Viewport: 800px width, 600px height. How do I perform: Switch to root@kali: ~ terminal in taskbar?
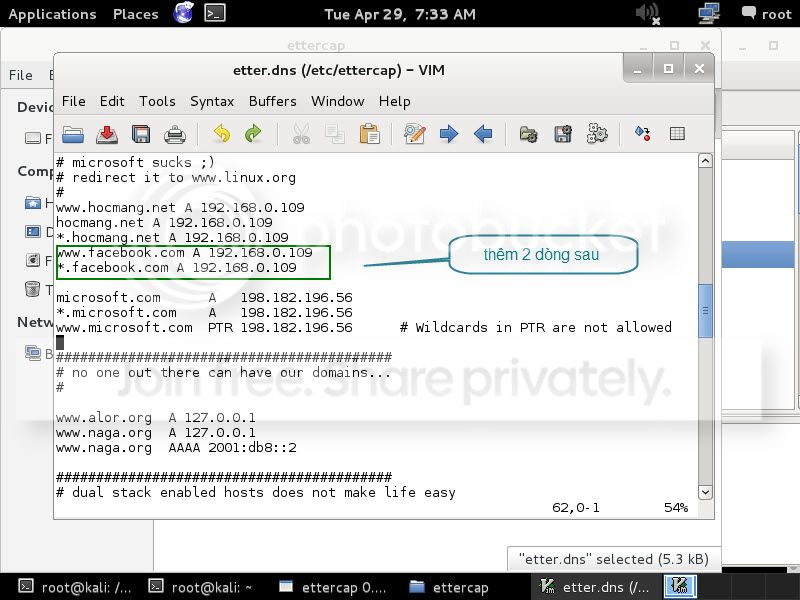[200, 587]
